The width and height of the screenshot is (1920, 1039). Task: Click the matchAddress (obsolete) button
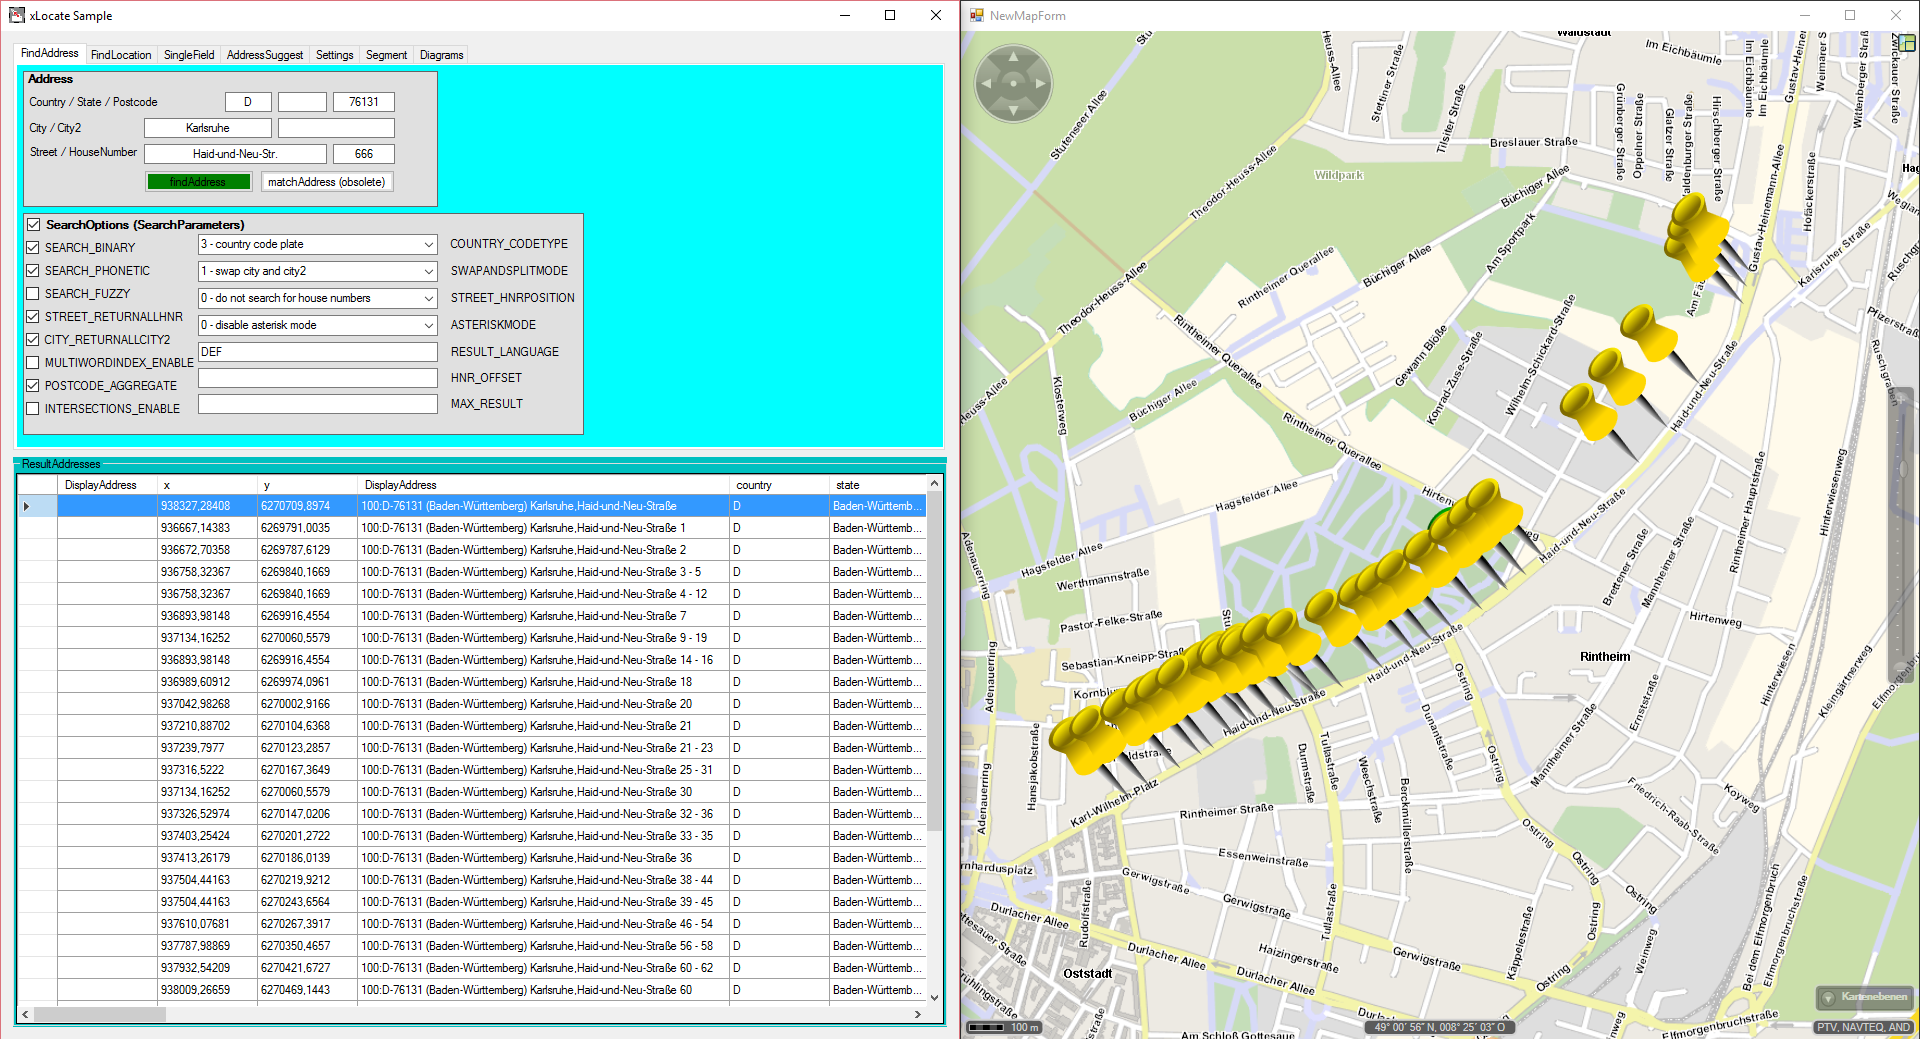click(326, 182)
